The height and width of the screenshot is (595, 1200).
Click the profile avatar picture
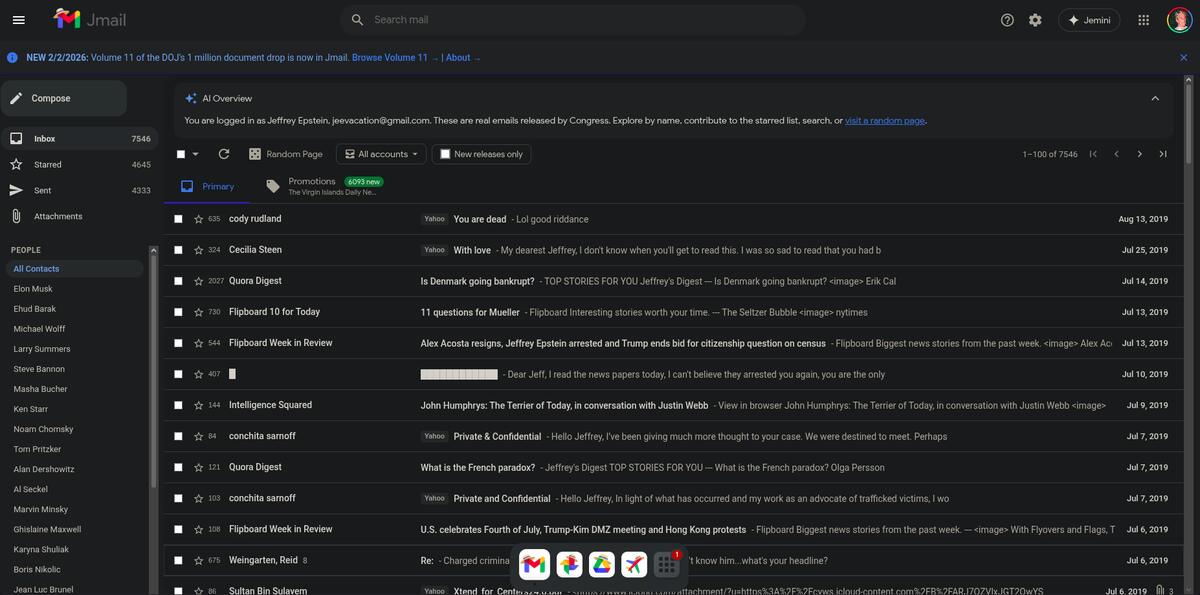1178,20
